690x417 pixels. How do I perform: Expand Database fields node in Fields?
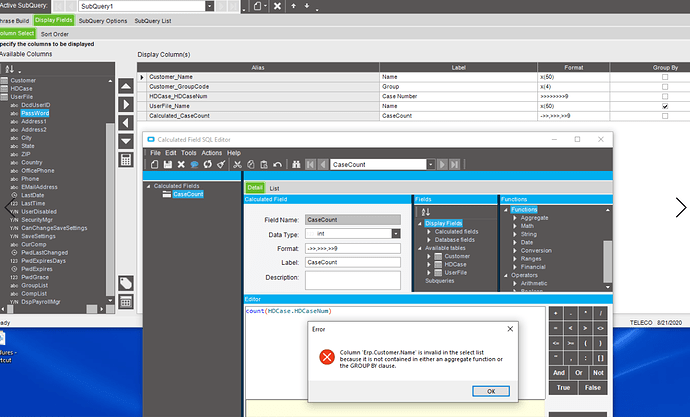click(429, 240)
